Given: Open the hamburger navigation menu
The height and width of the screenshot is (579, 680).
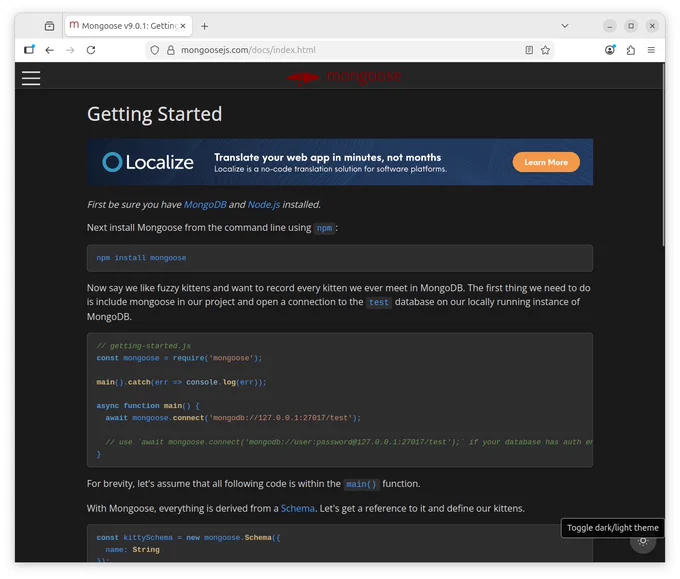Looking at the screenshot, I should 31,78.
